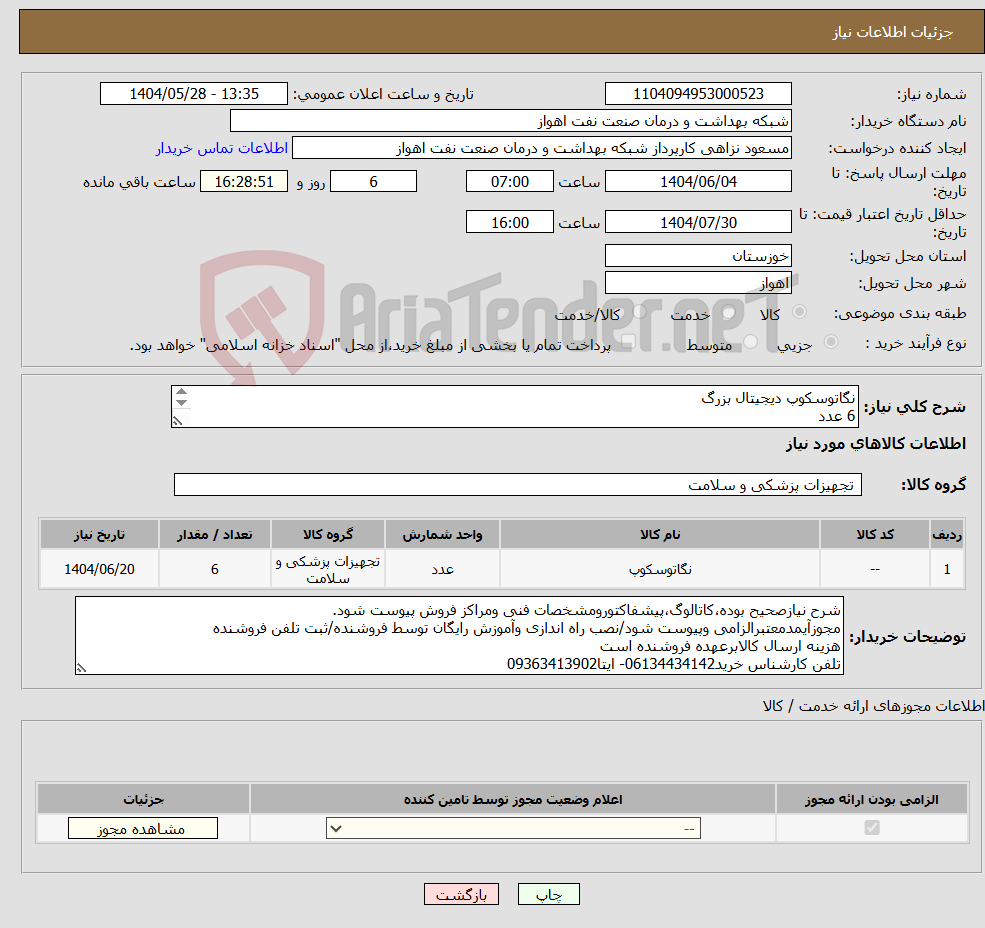
Task: Click the ردیف column header
Action: [947, 534]
